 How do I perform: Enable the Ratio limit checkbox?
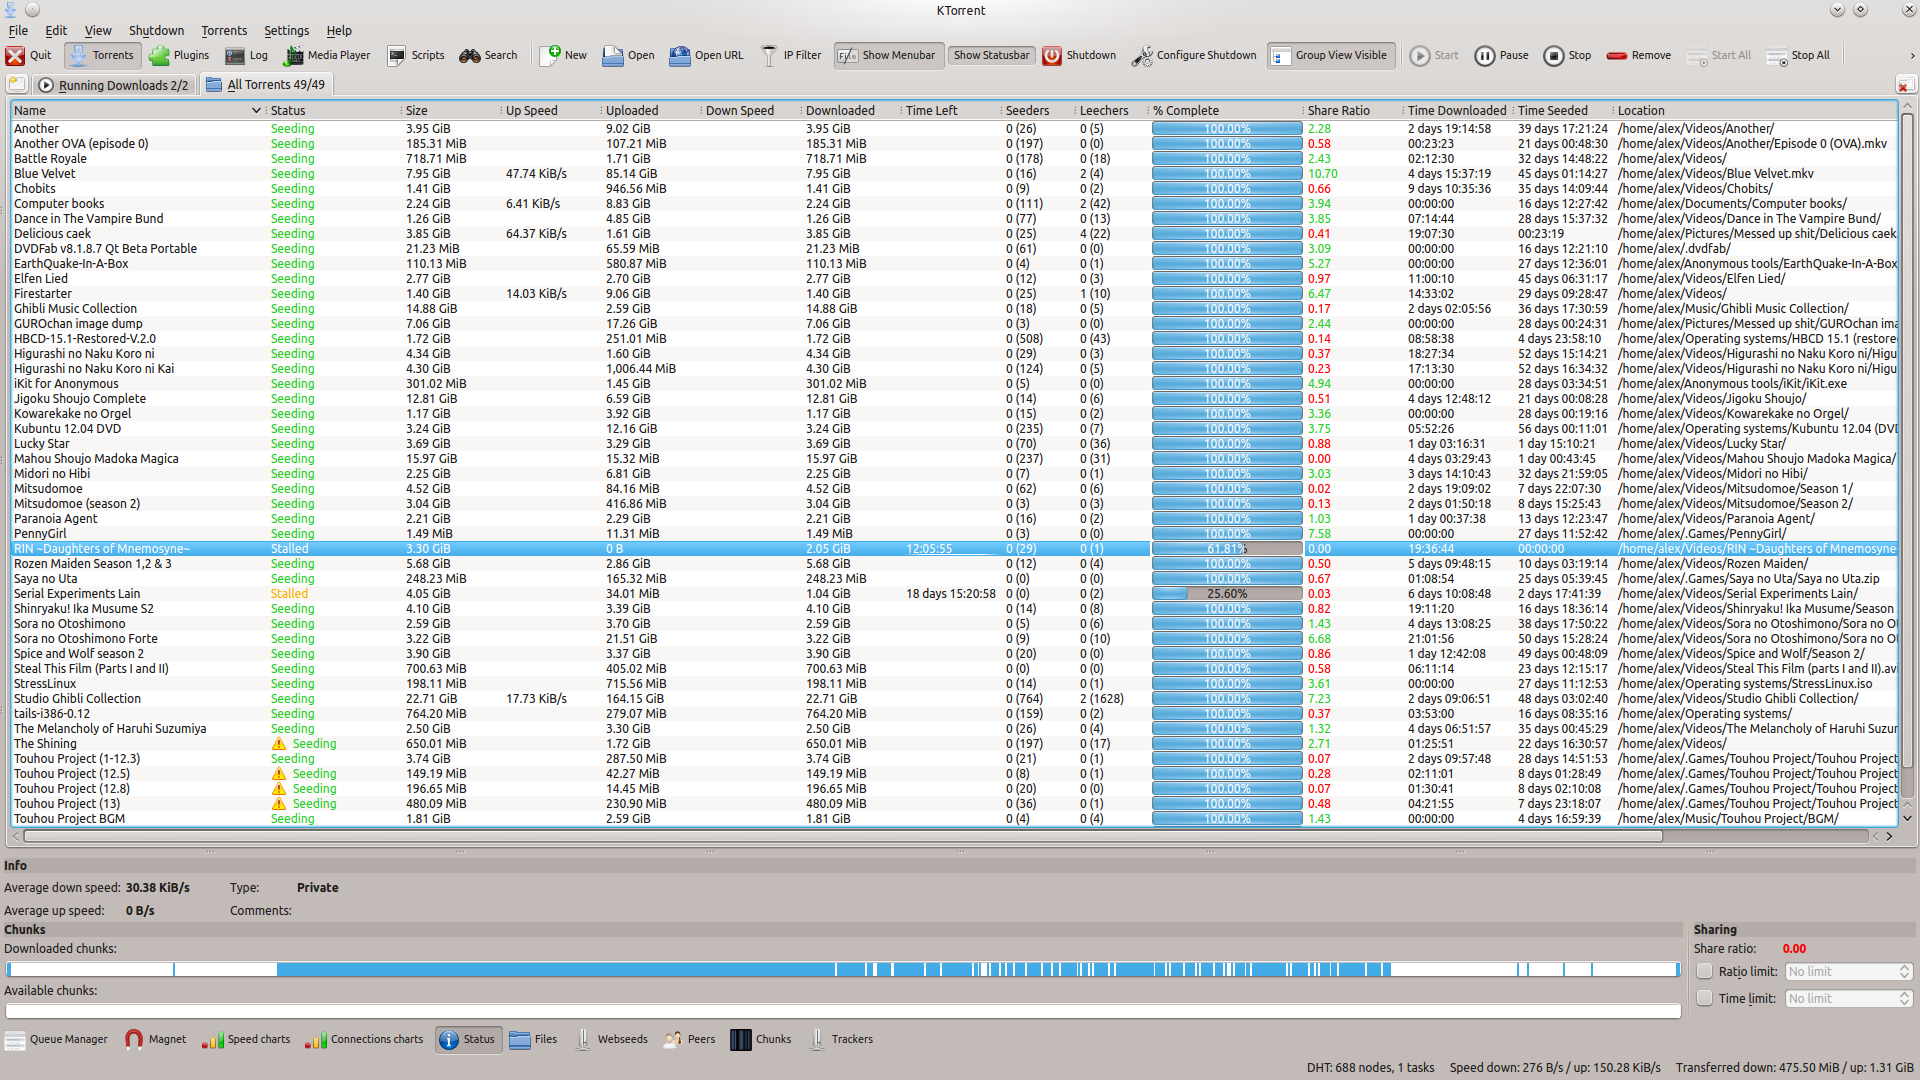(x=1705, y=971)
